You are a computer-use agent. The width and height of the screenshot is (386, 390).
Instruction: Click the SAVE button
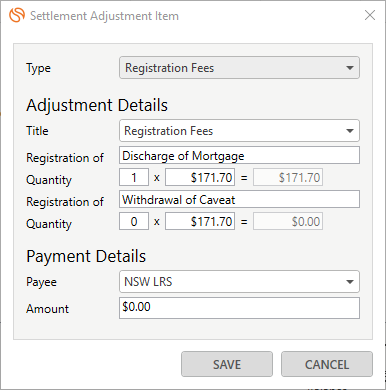coord(227,364)
